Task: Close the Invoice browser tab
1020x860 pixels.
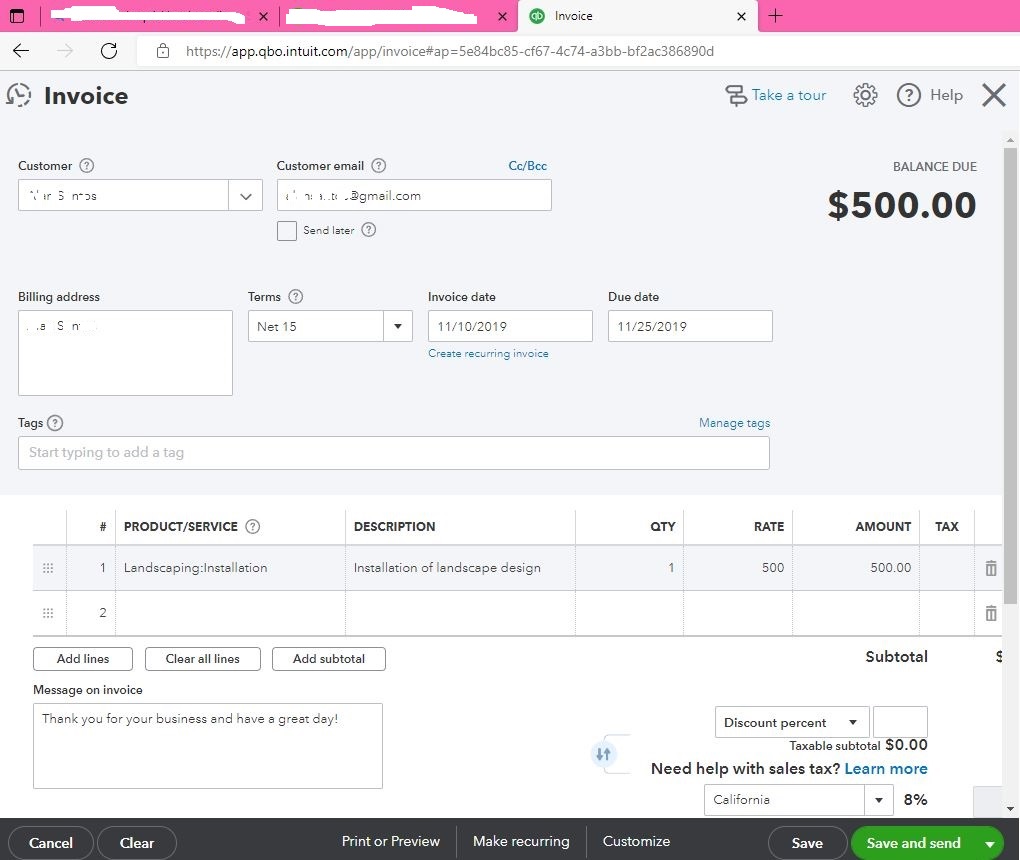Action: pos(742,16)
